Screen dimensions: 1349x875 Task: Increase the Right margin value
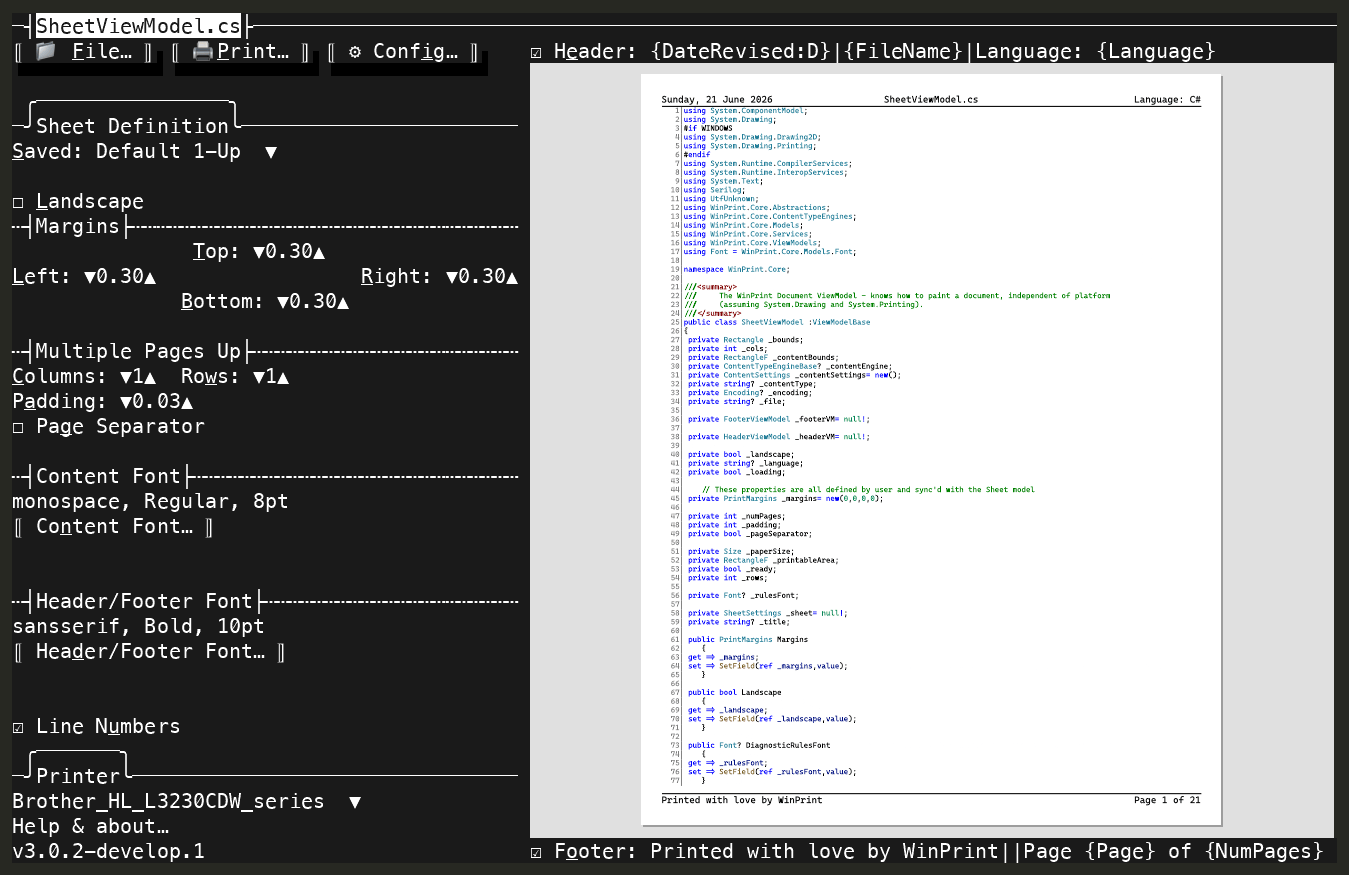pos(512,277)
